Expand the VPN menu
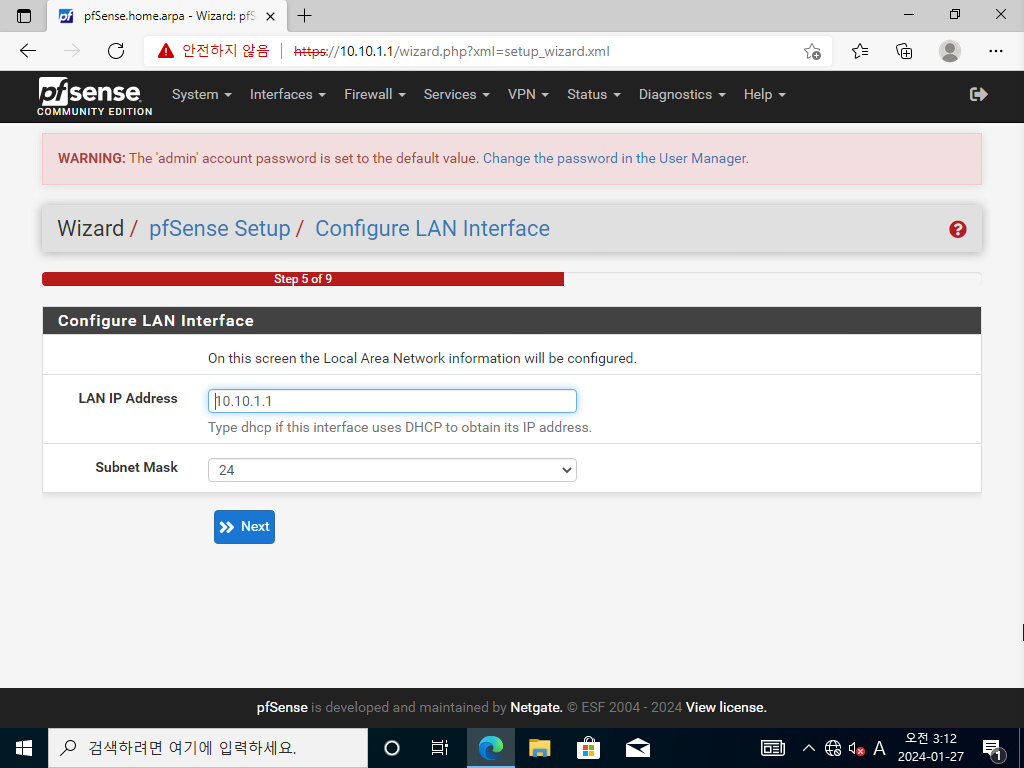1024x768 pixels. tap(528, 95)
